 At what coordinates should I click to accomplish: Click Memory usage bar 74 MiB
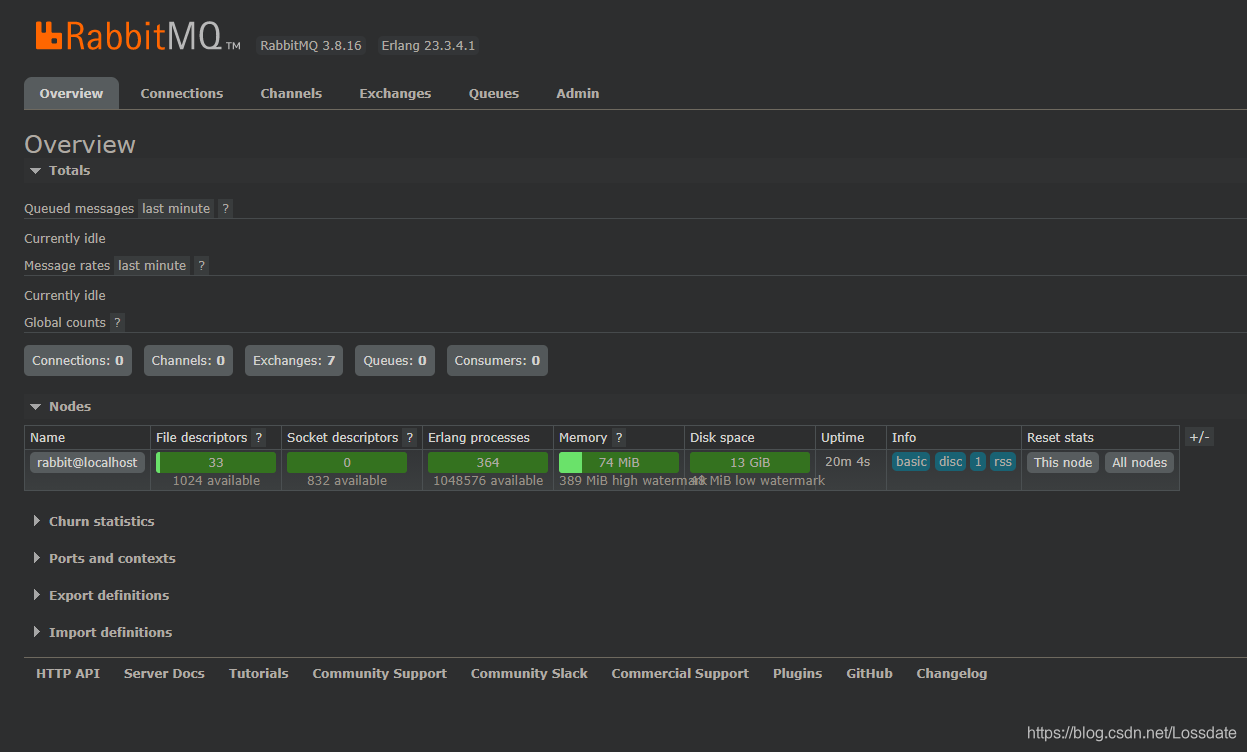point(619,463)
